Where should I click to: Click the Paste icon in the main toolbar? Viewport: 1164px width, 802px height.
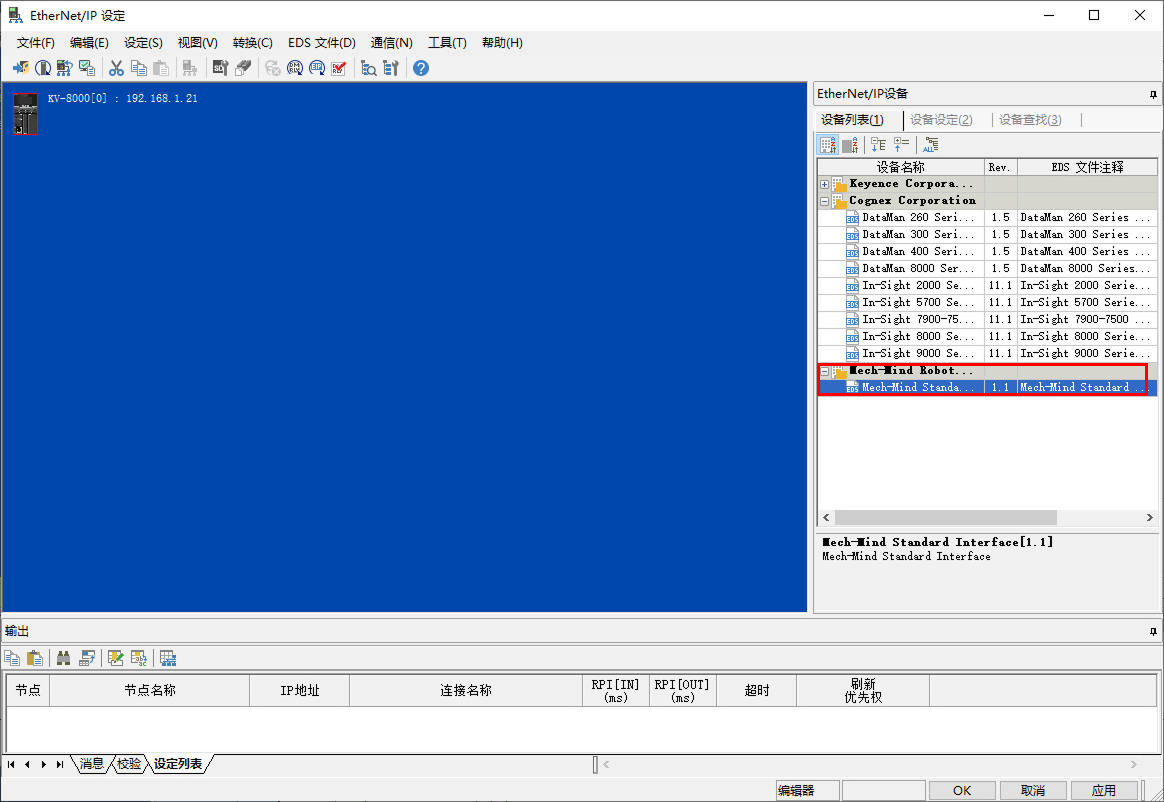click(x=160, y=67)
